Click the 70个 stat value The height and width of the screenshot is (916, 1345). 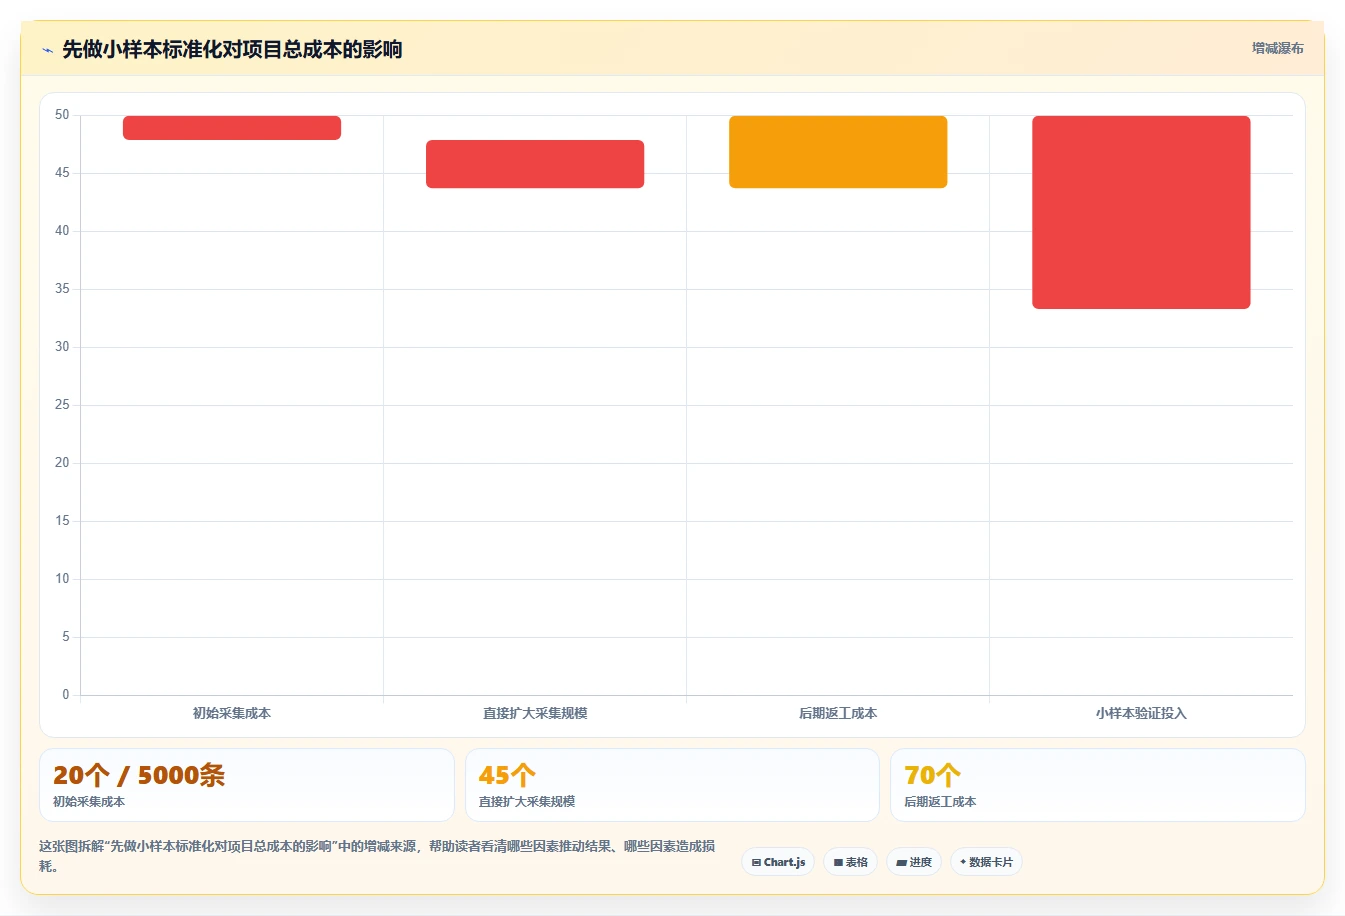932,775
